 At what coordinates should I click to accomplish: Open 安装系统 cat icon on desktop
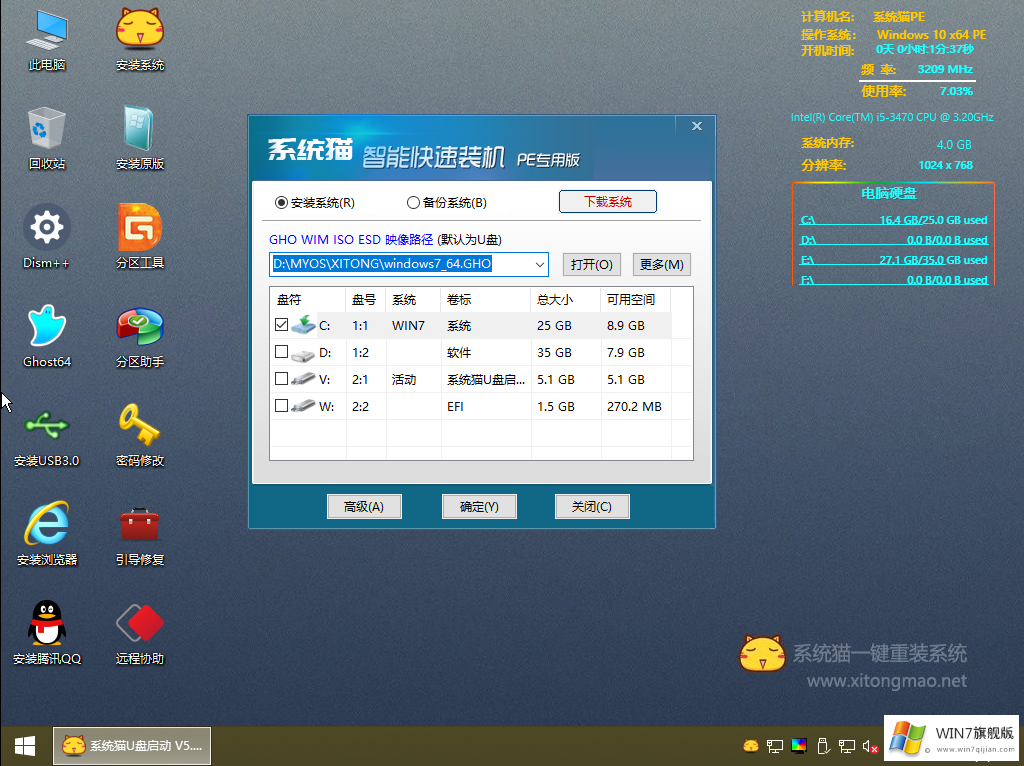click(x=139, y=39)
